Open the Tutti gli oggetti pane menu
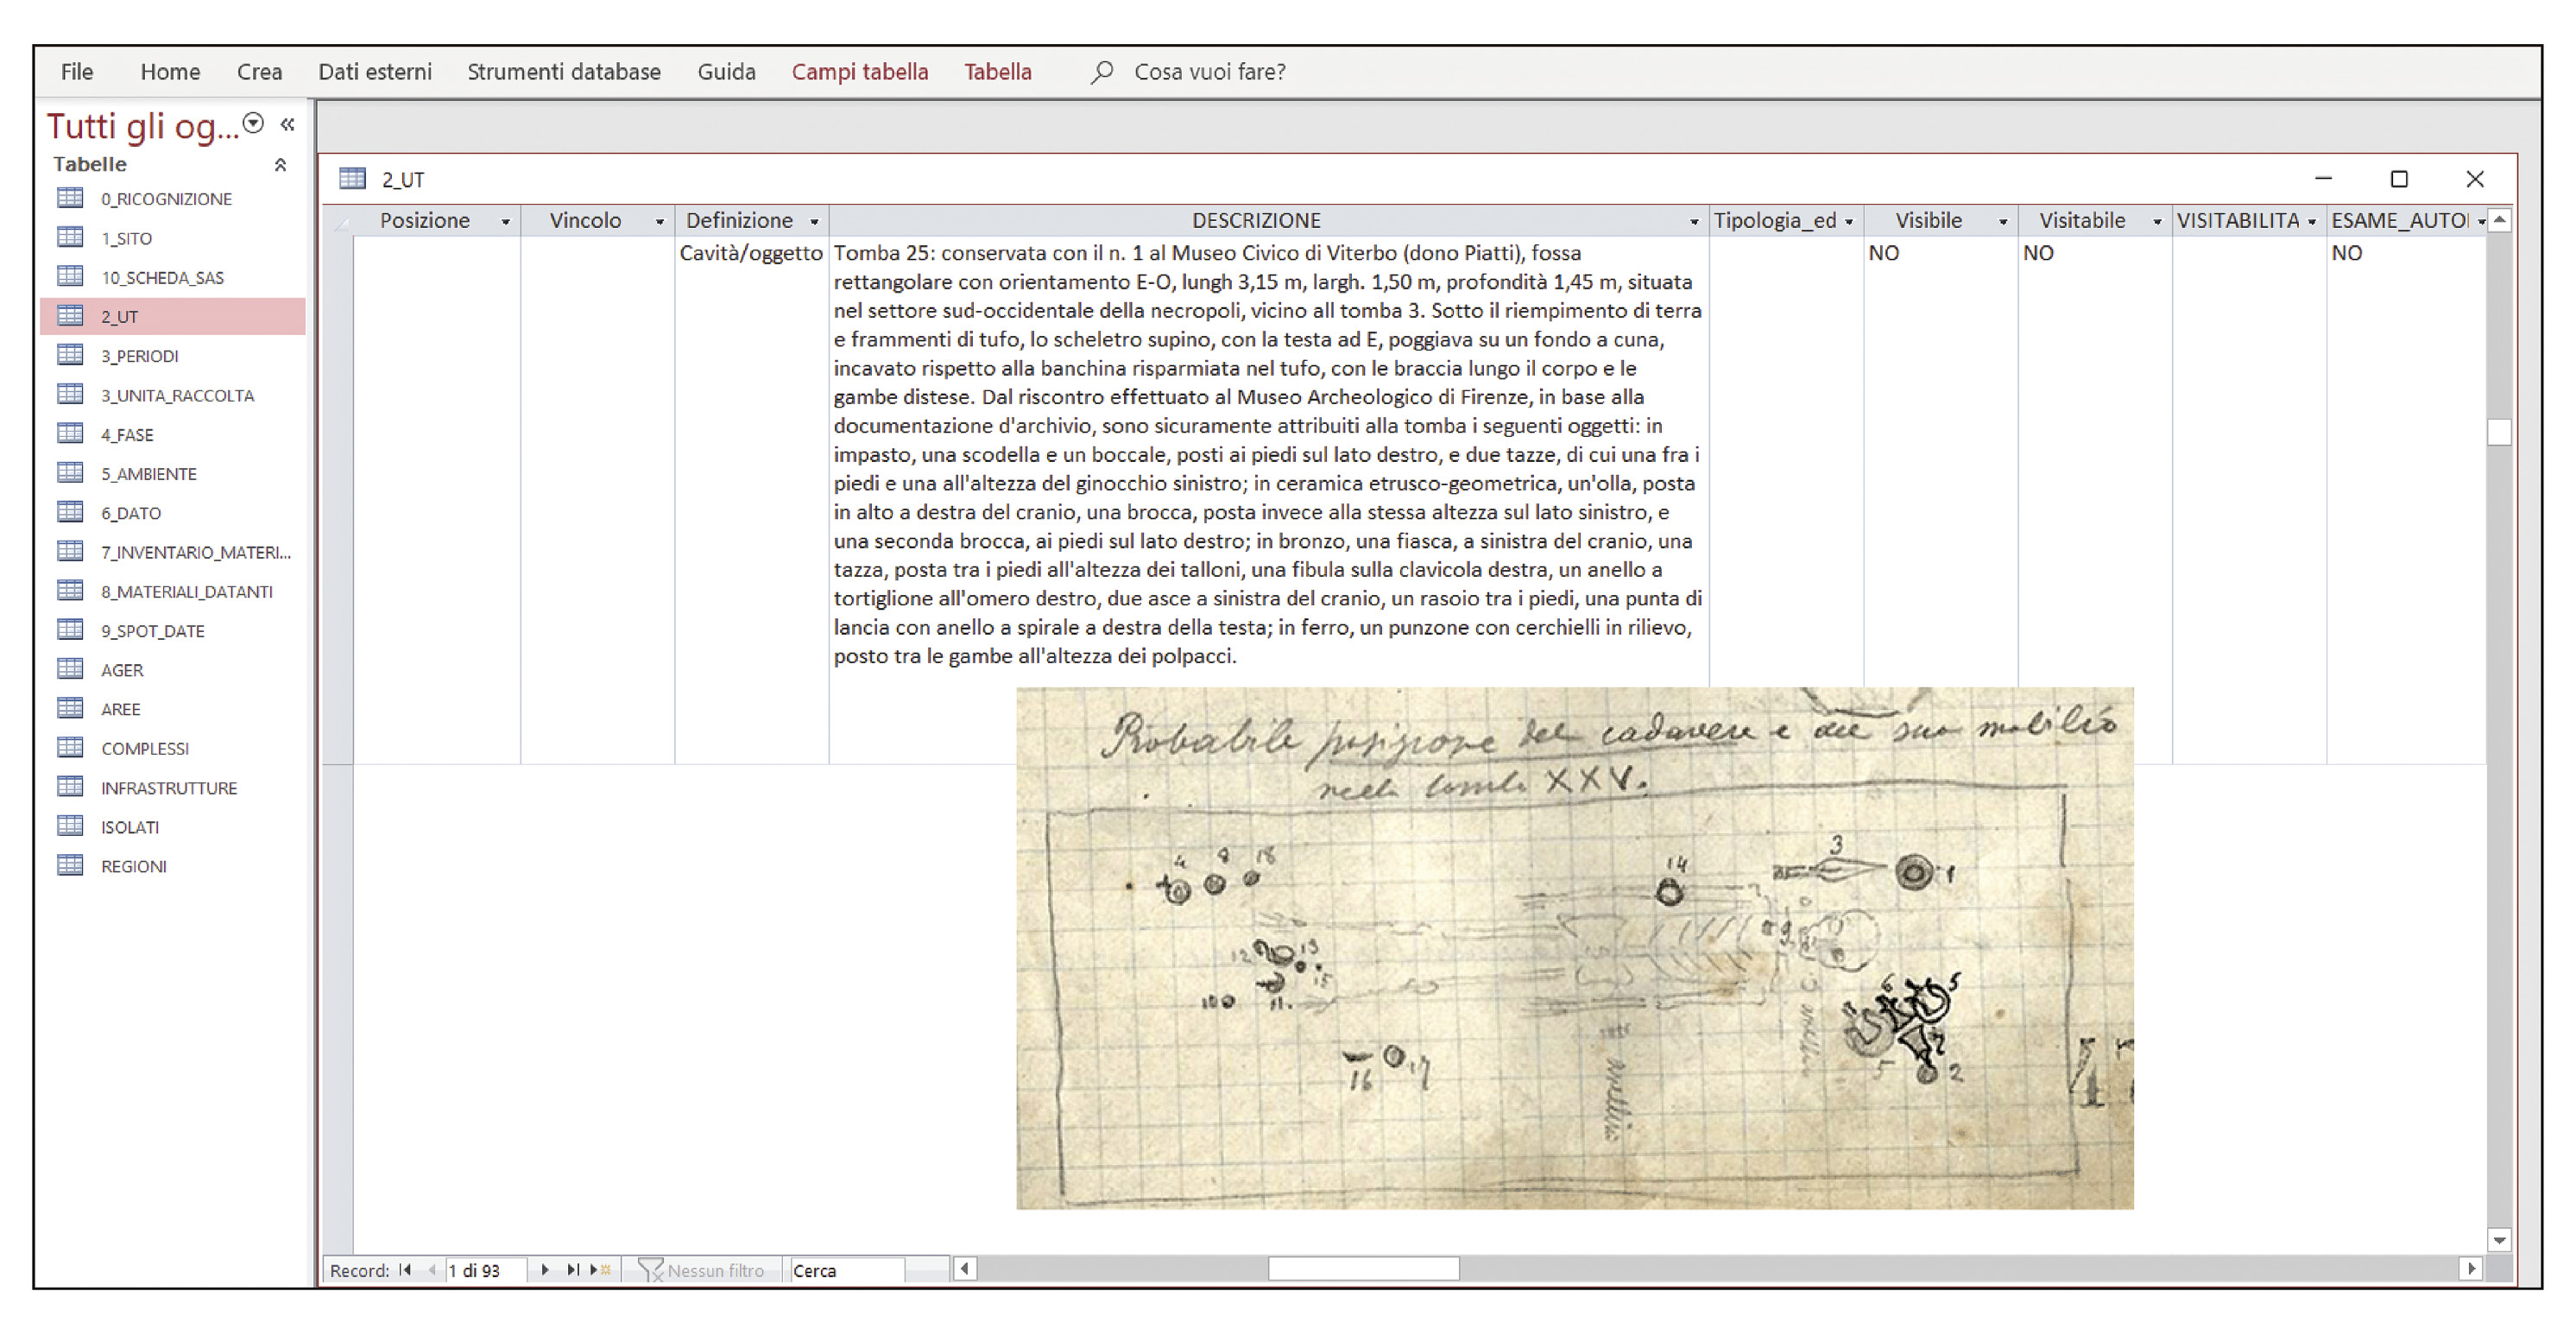The image size is (2576, 1329). (x=254, y=123)
